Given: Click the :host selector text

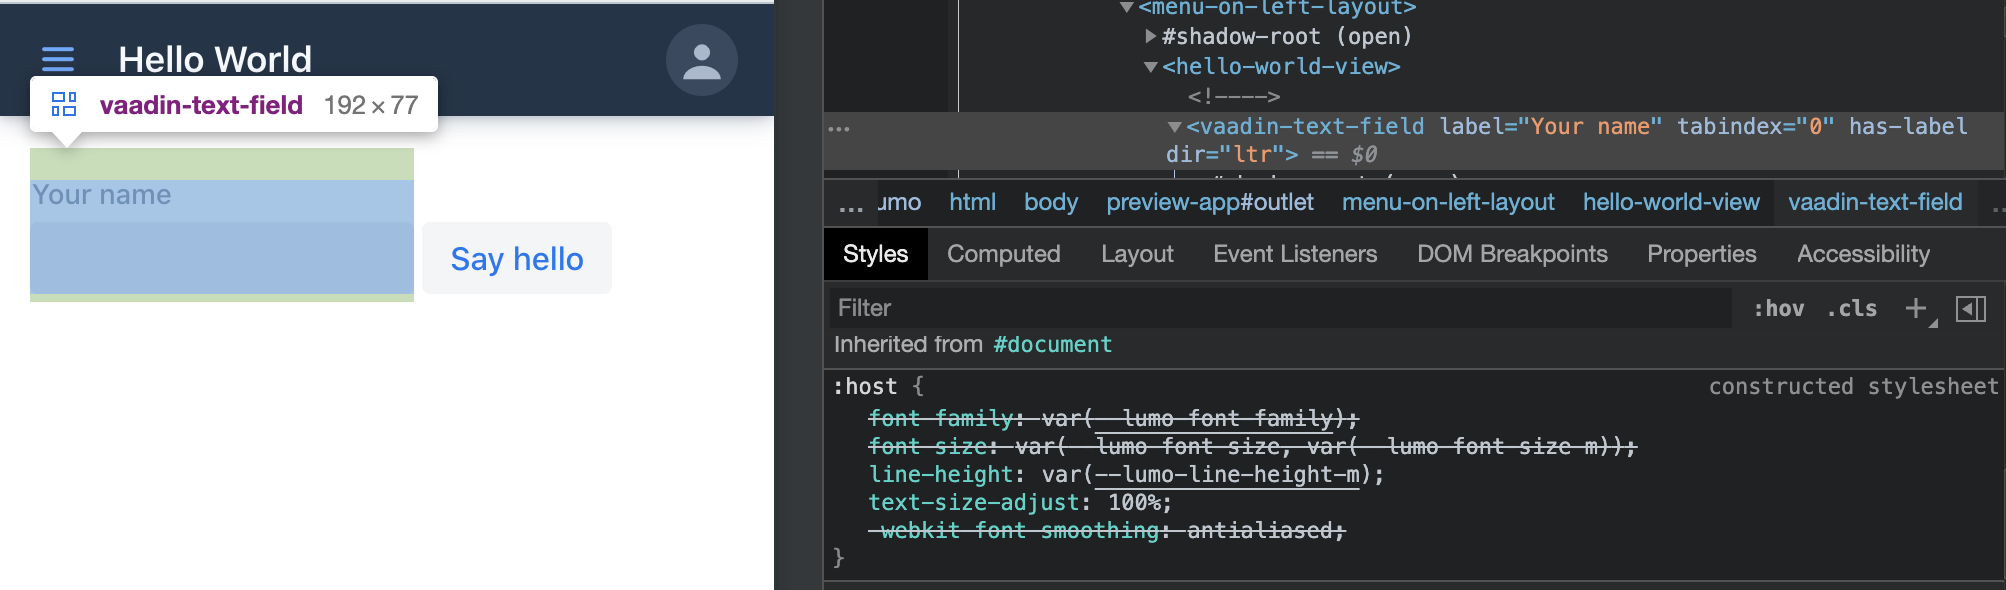Looking at the screenshot, I should point(865,387).
